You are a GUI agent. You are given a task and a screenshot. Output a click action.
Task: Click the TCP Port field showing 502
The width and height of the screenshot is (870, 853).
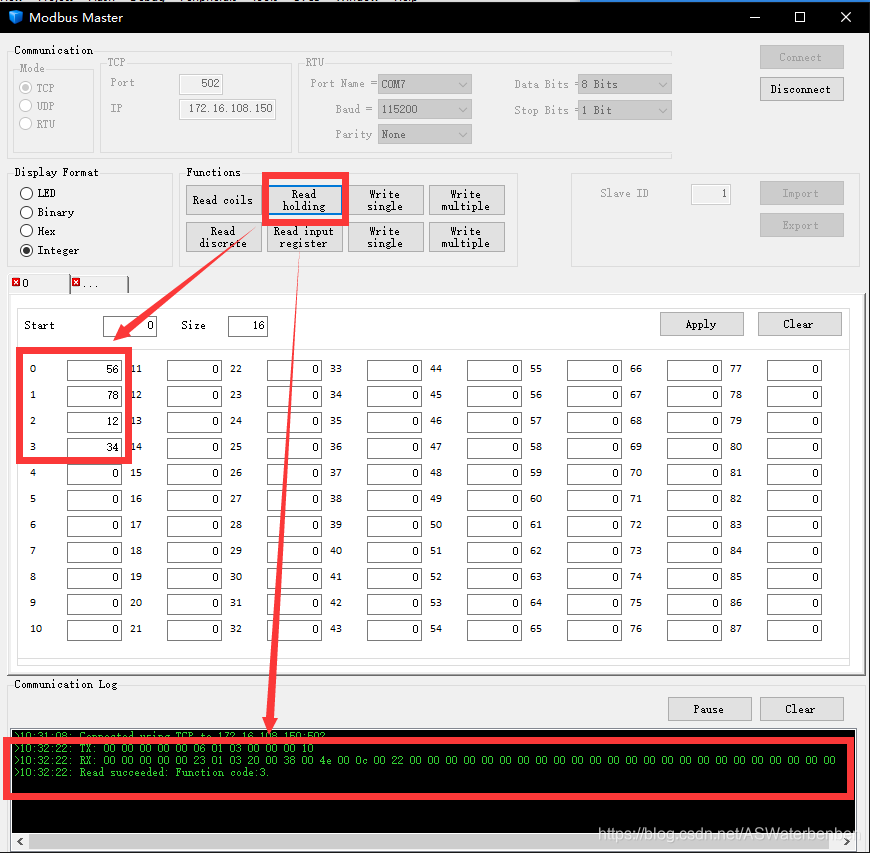pos(201,84)
